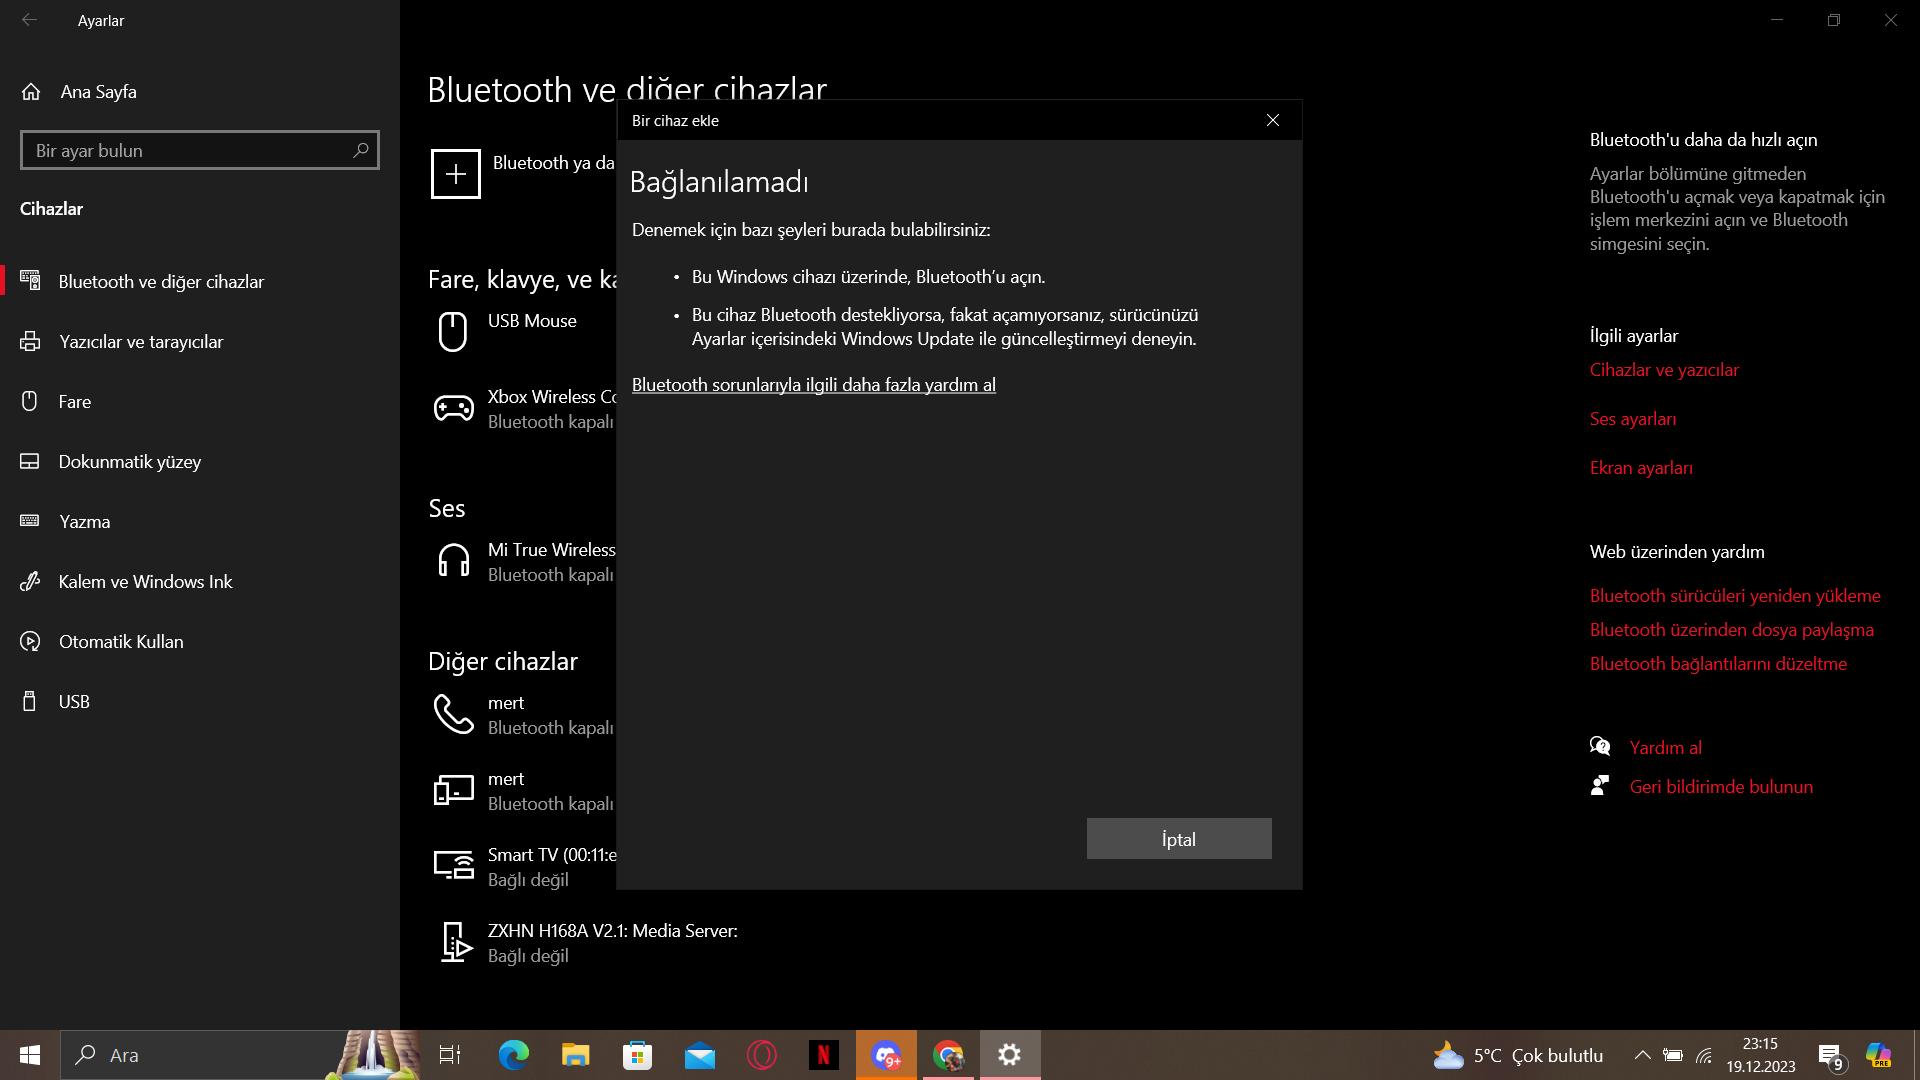Select the Xbox Wireless Controller gamepad icon
This screenshot has height=1080, width=1920.
[453, 408]
